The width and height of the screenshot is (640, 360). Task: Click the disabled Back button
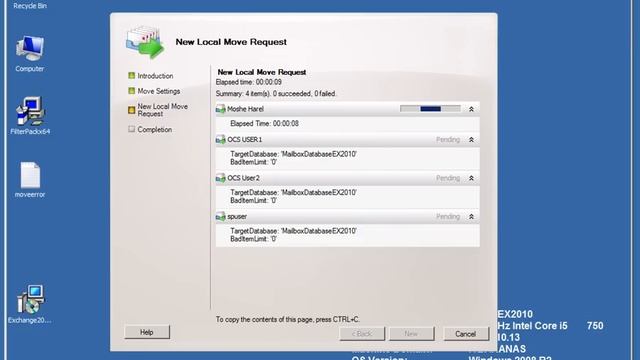point(362,334)
